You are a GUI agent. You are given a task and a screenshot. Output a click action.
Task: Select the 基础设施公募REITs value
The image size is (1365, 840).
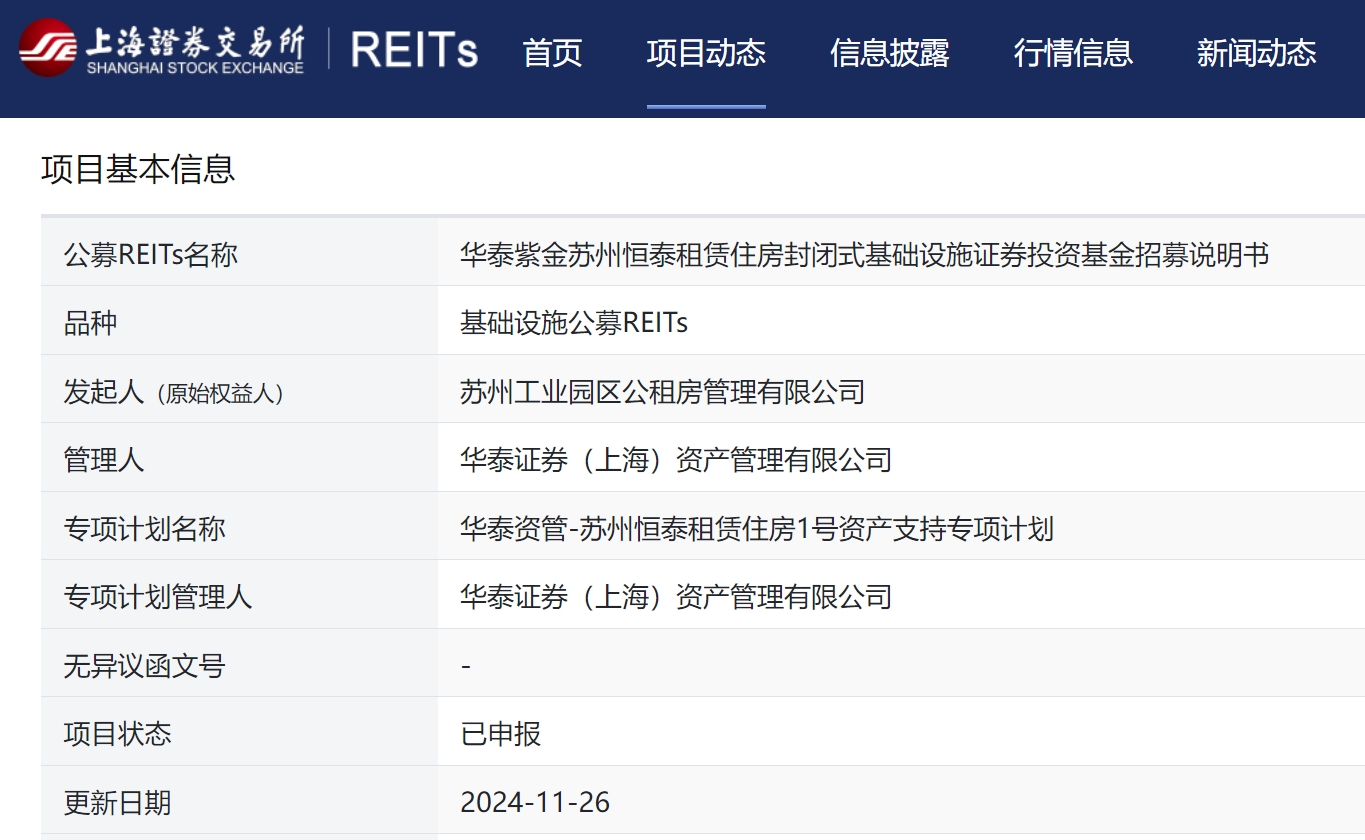(x=574, y=323)
